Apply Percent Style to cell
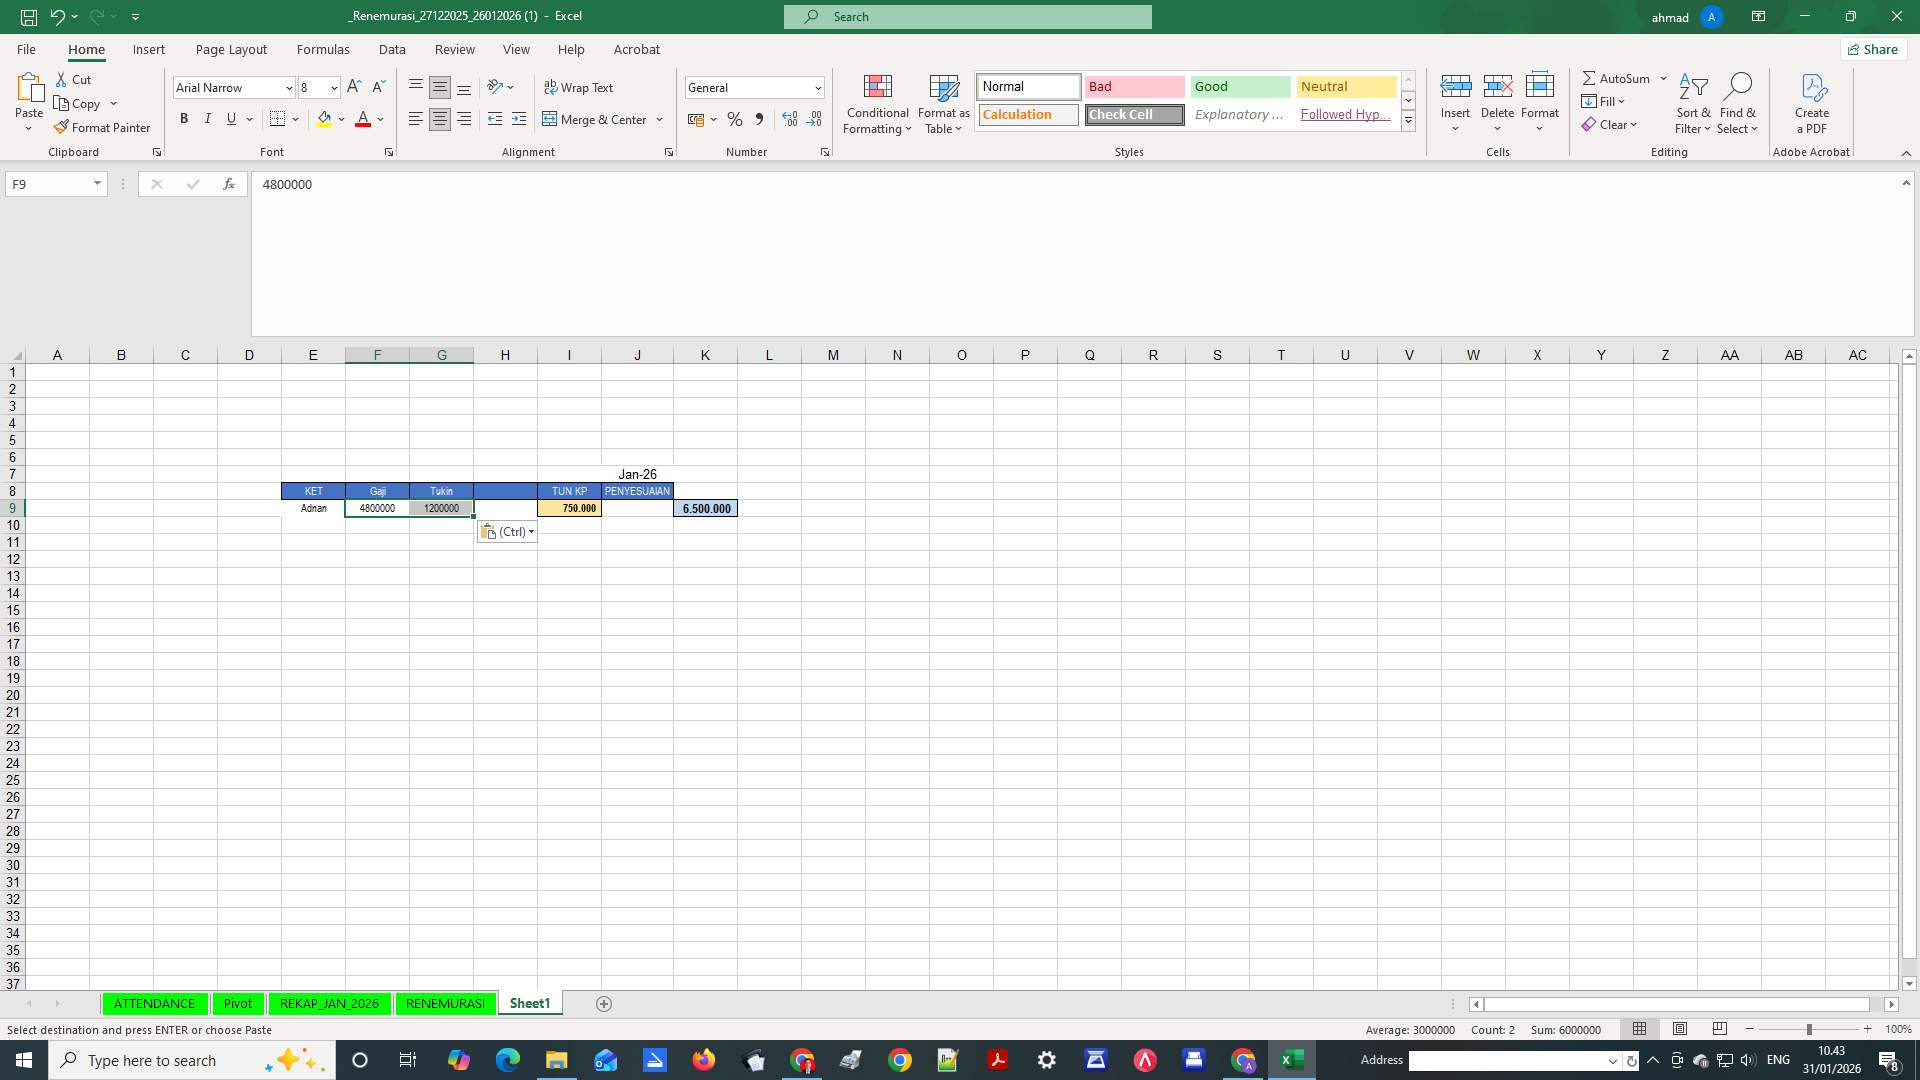 (735, 119)
